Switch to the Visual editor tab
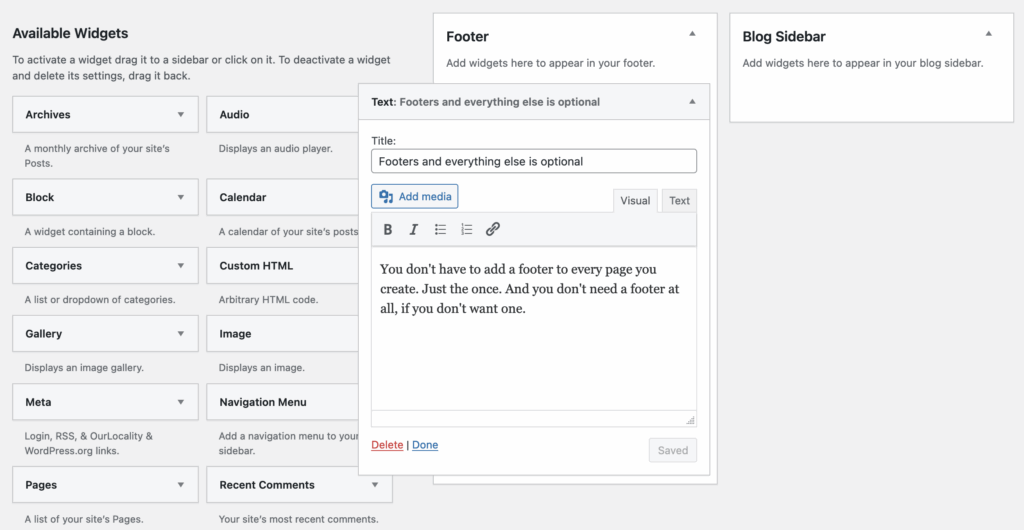1024x530 pixels. pyautogui.click(x=635, y=201)
